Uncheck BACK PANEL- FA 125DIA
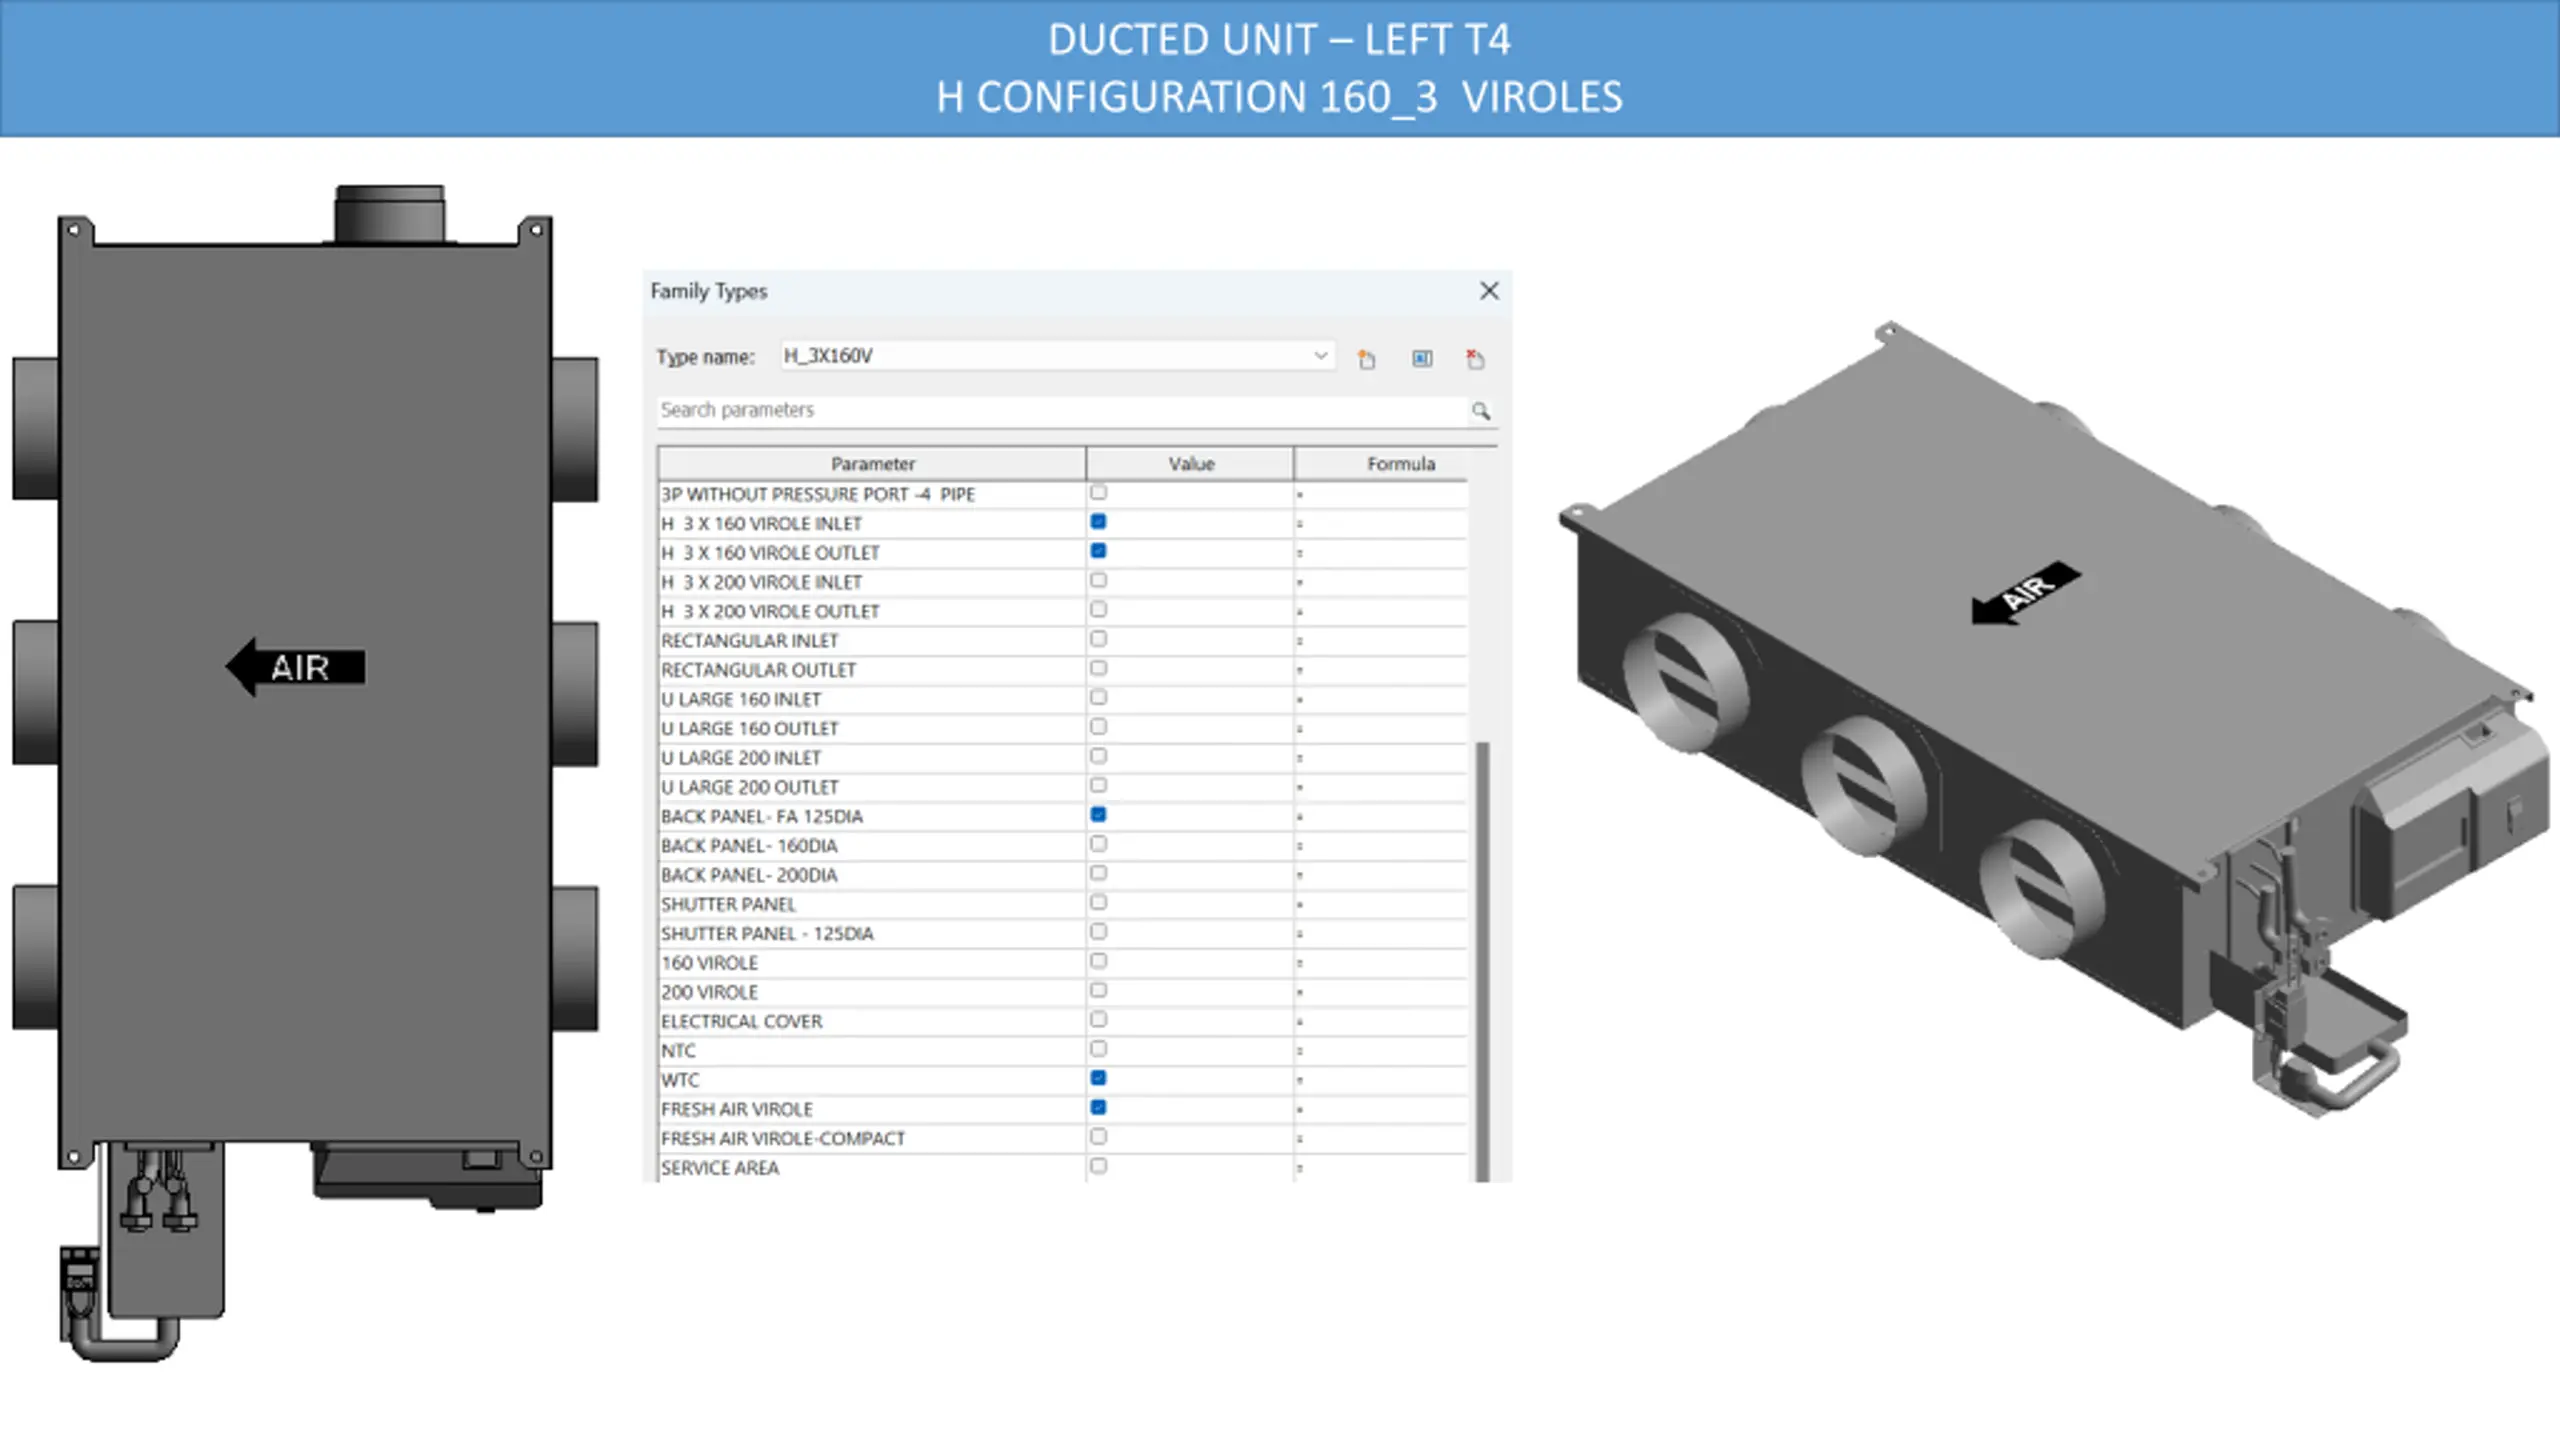Image resolution: width=2560 pixels, height=1440 pixels. coord(1098,814)
